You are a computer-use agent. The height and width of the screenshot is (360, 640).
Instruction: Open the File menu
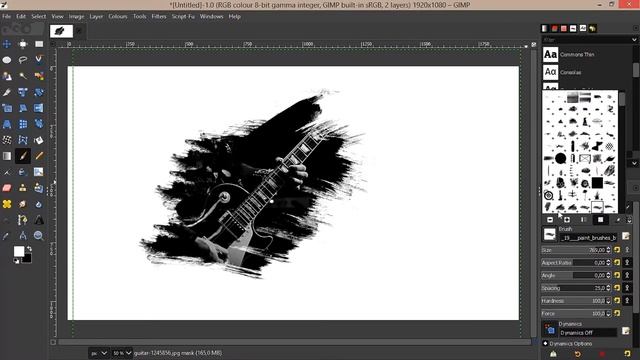(7, 16)
